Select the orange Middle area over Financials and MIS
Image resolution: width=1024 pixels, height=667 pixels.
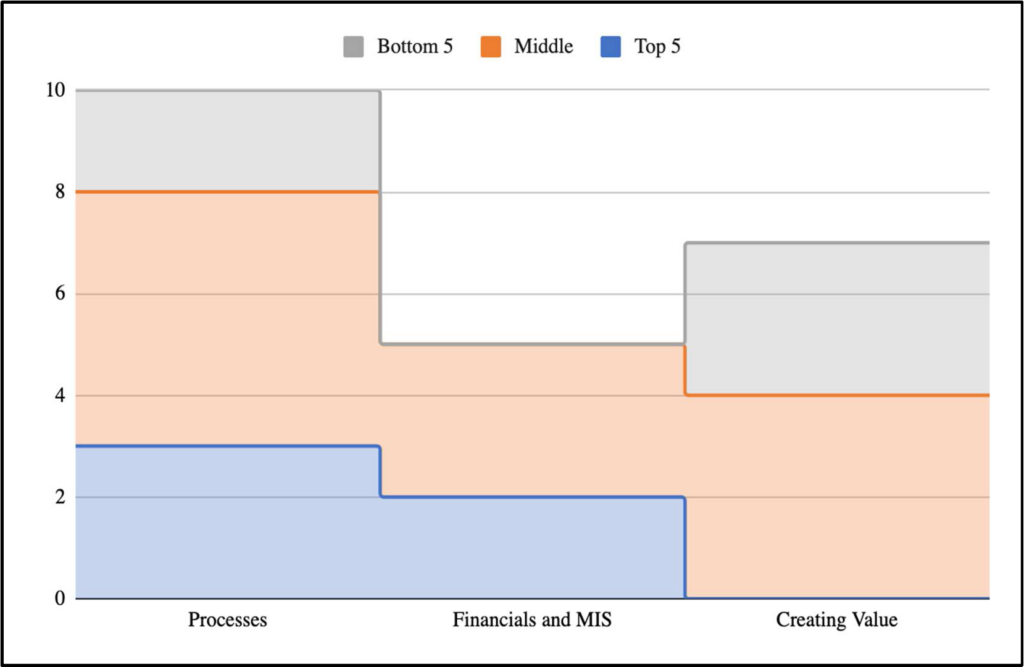click(532, 421)
